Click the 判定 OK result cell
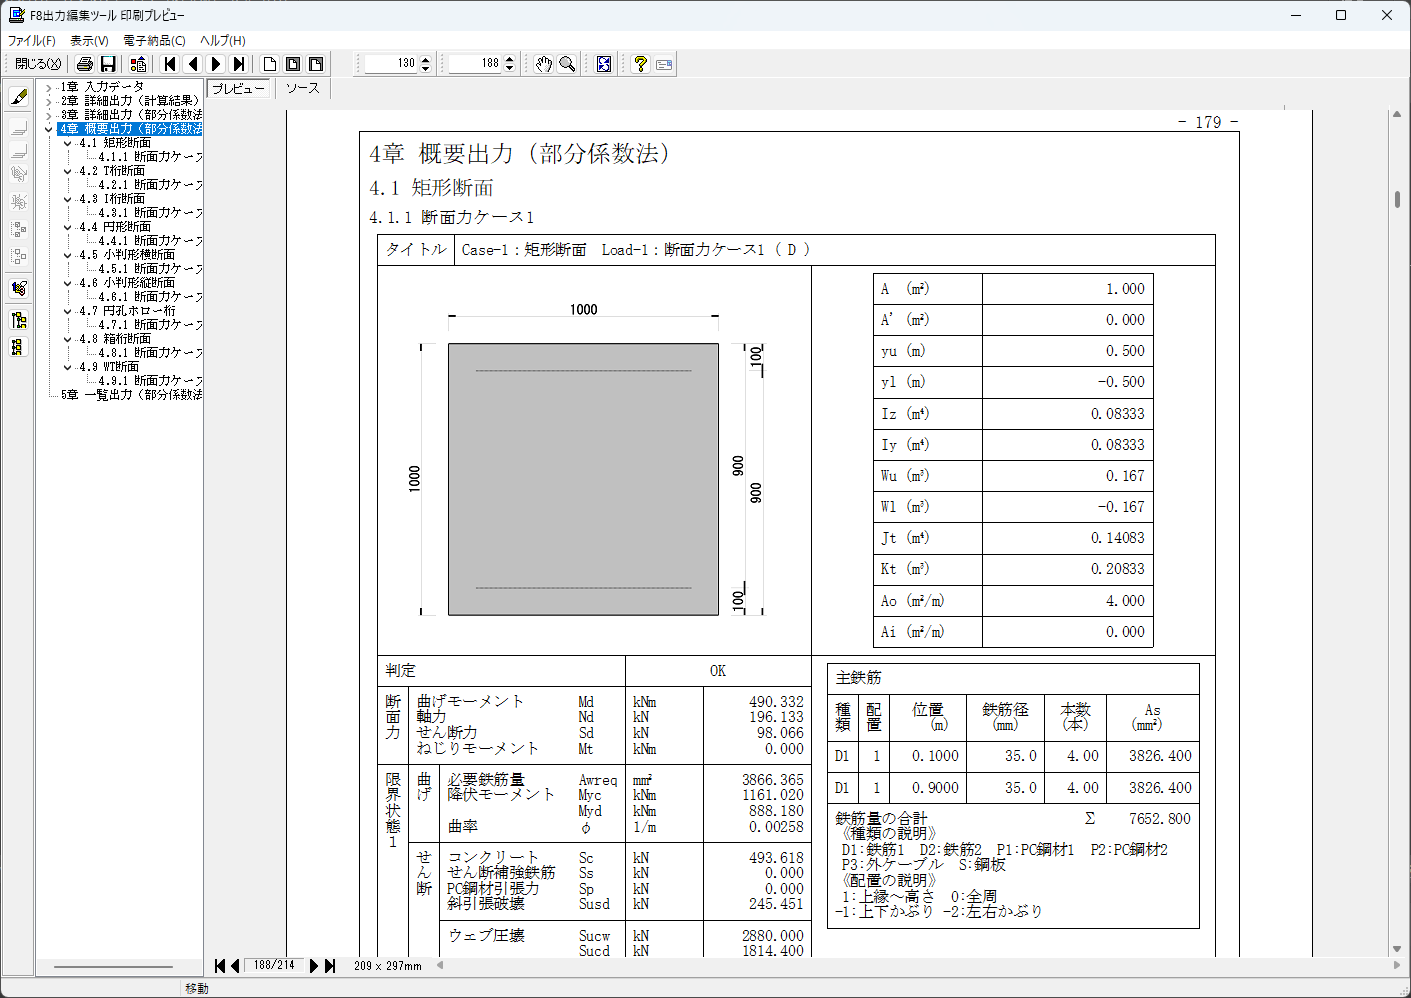 click(x=718, y=671)
